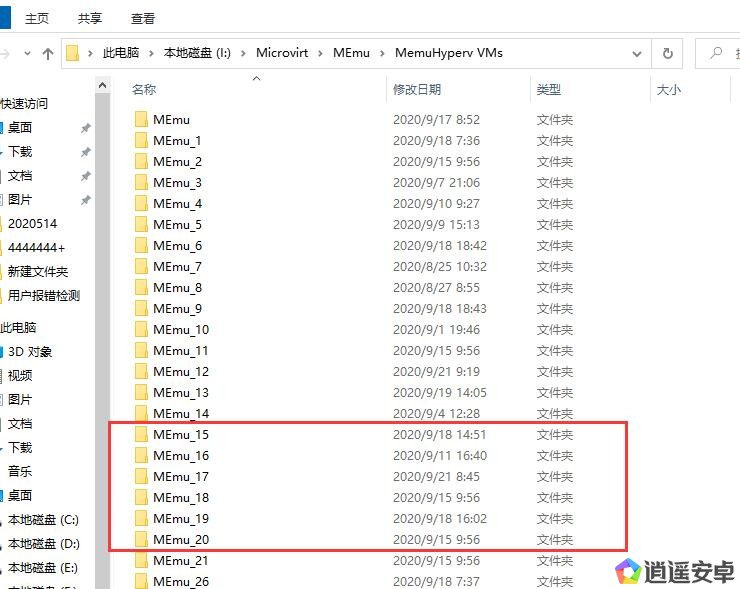Screen dimensions: 740x589
Task: Click the refresh button beside address bar
Action: [667, 53]
